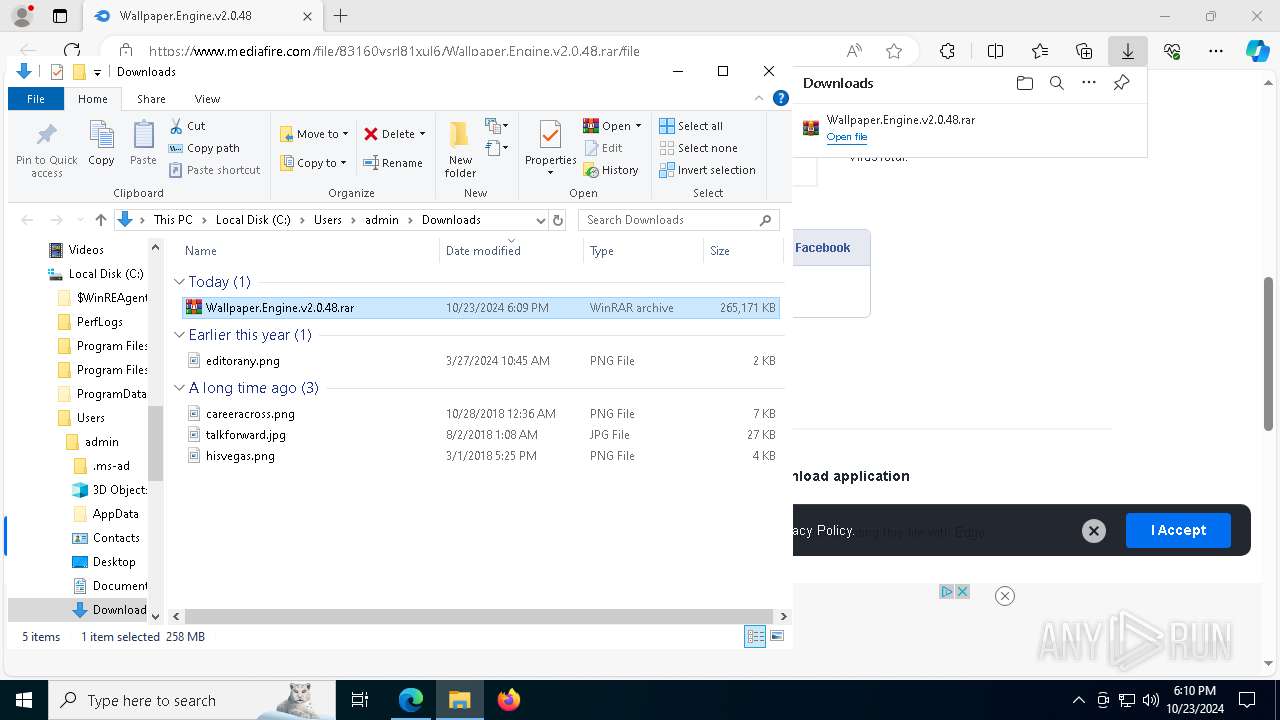Select Wallpaper.Engine.v2.0.48.rar file

[x=481, y=308]
